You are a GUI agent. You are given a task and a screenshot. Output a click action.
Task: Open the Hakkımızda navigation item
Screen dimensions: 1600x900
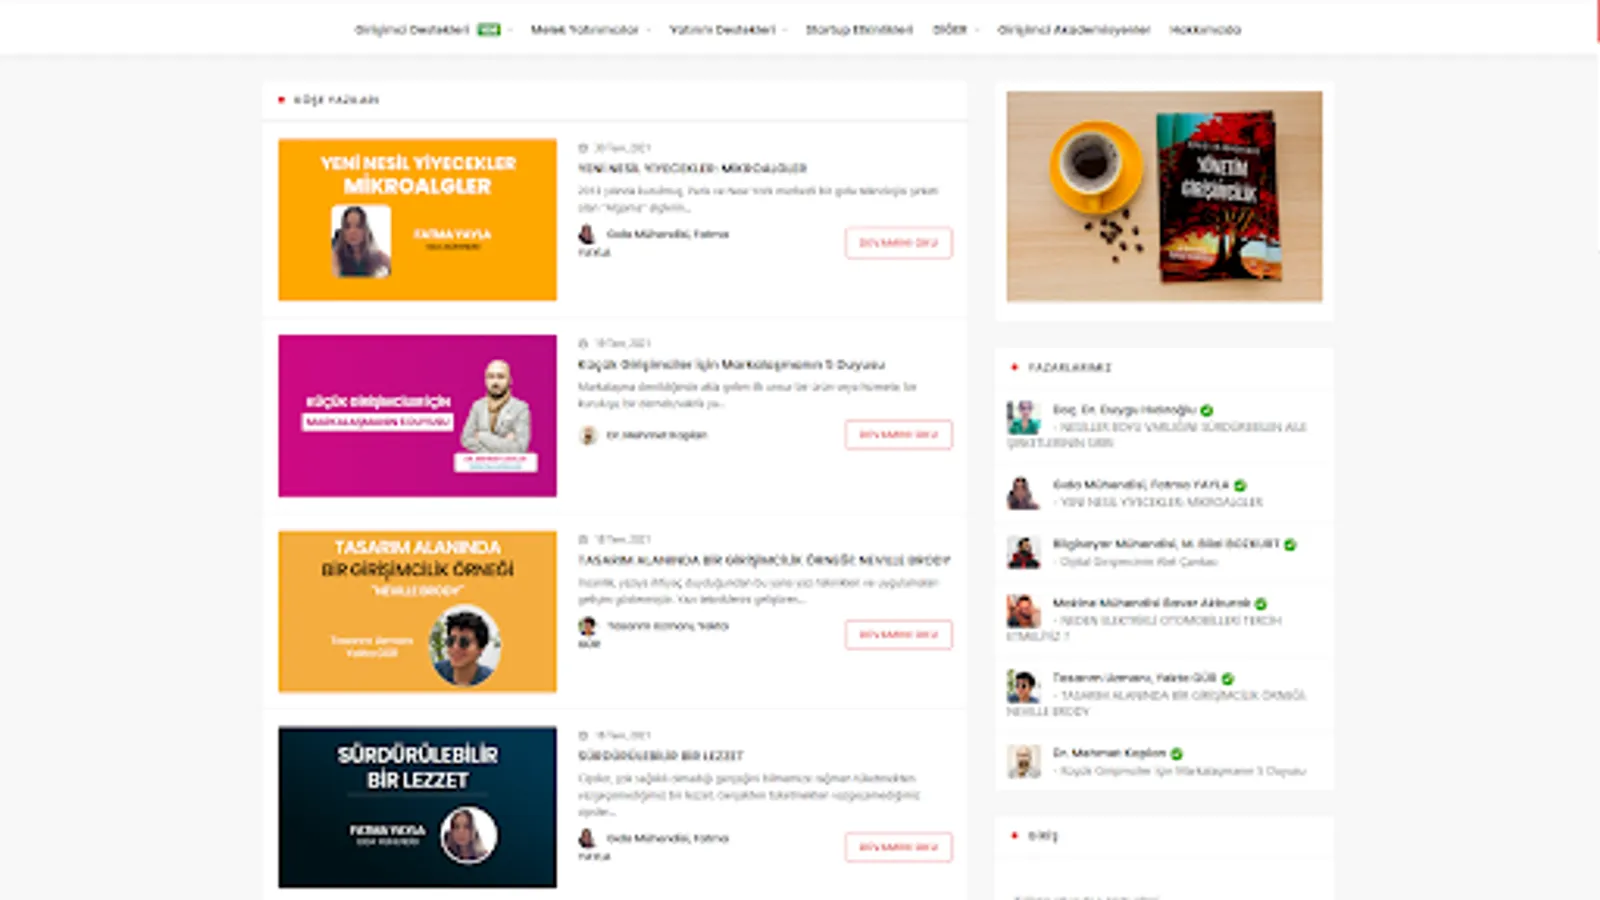tap(1205, 30)
